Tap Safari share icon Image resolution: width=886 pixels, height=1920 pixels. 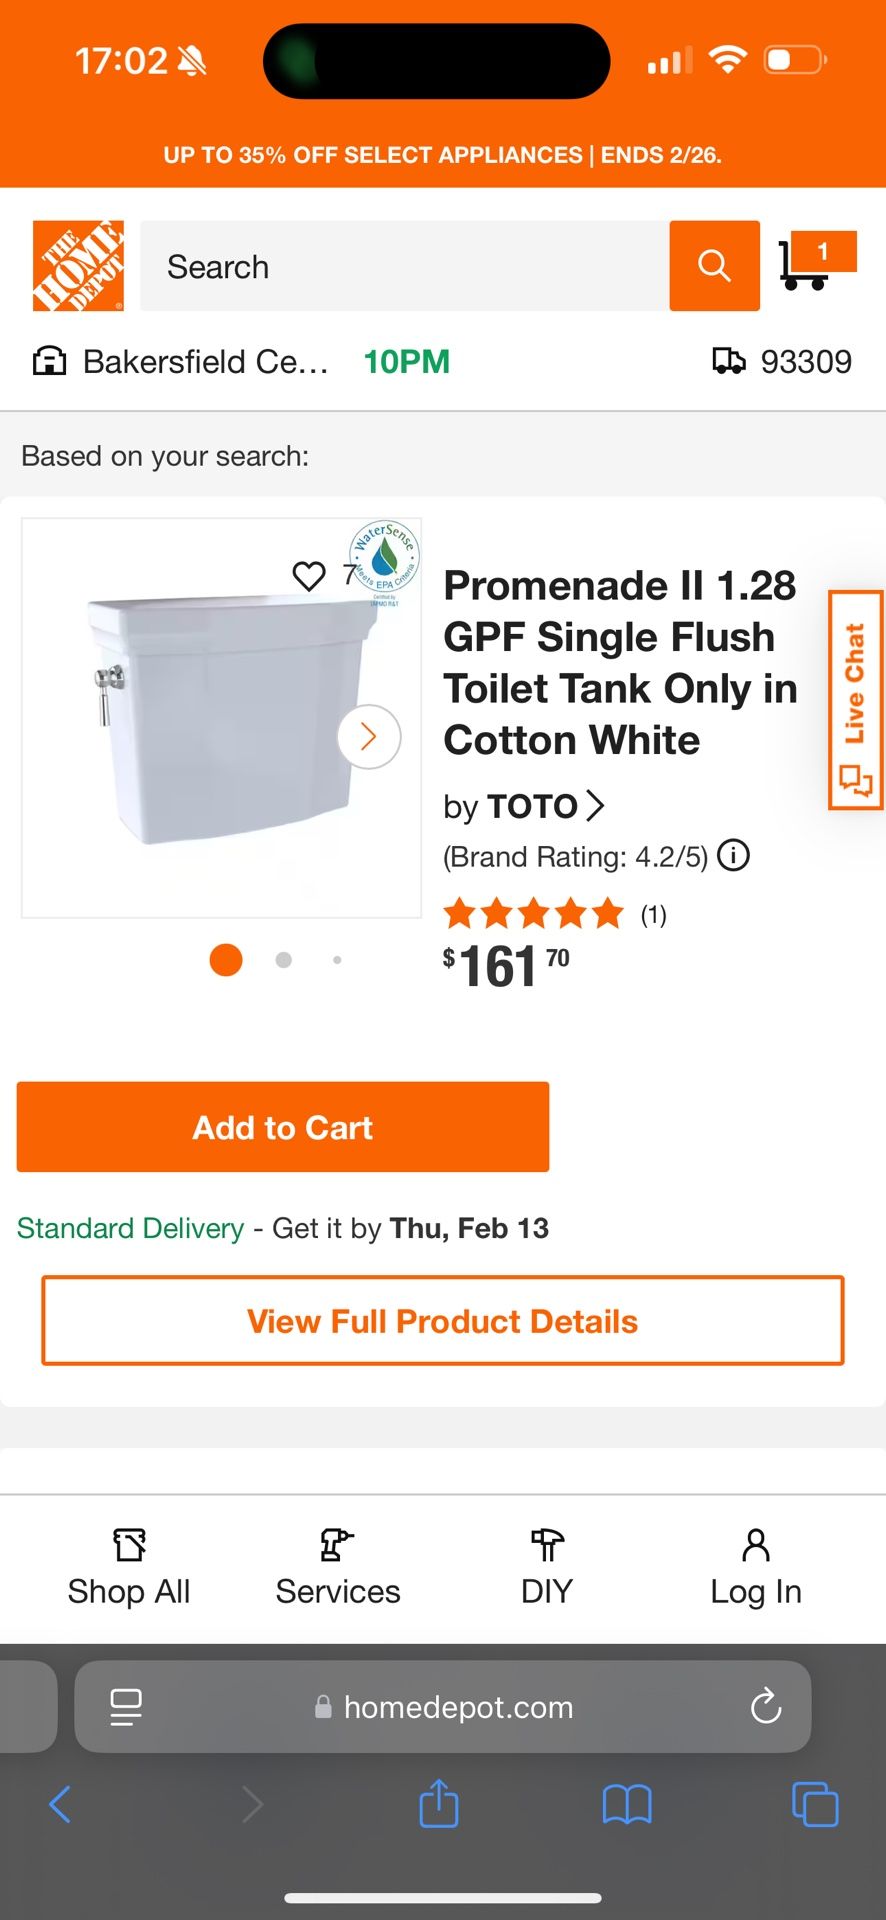[438, 1804]
